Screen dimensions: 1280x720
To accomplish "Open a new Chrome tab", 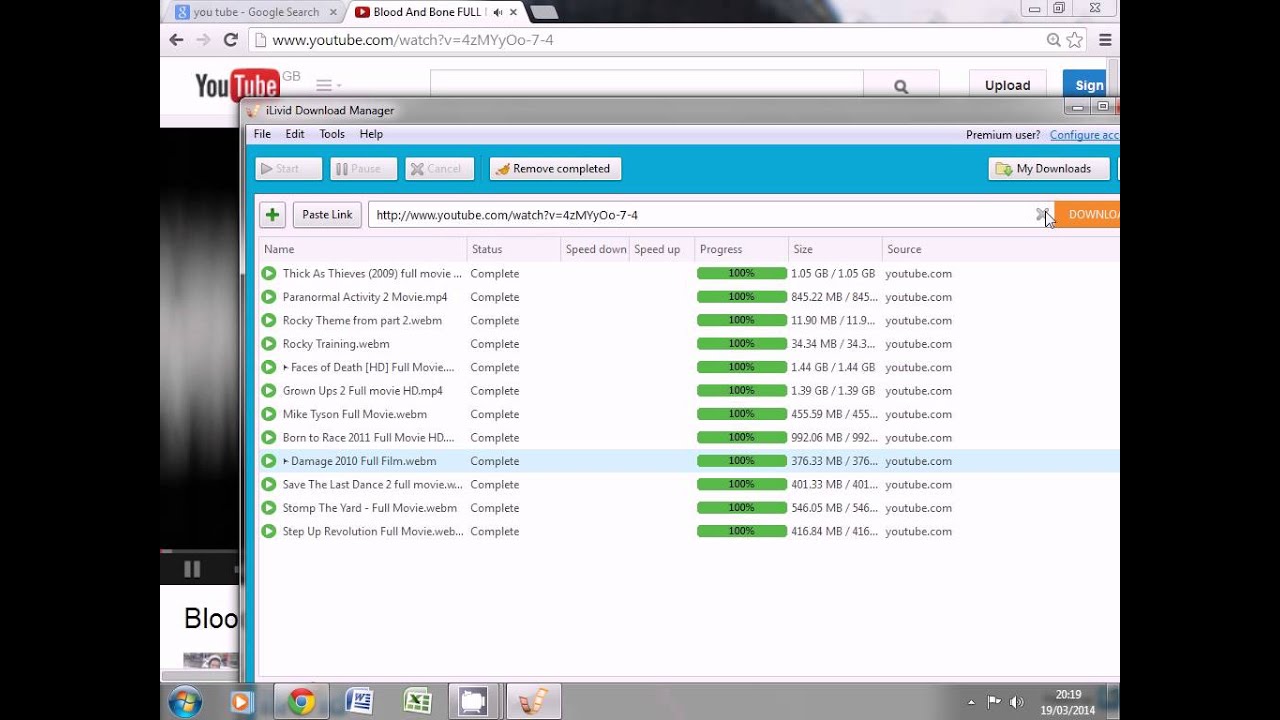I will point(544,13).
